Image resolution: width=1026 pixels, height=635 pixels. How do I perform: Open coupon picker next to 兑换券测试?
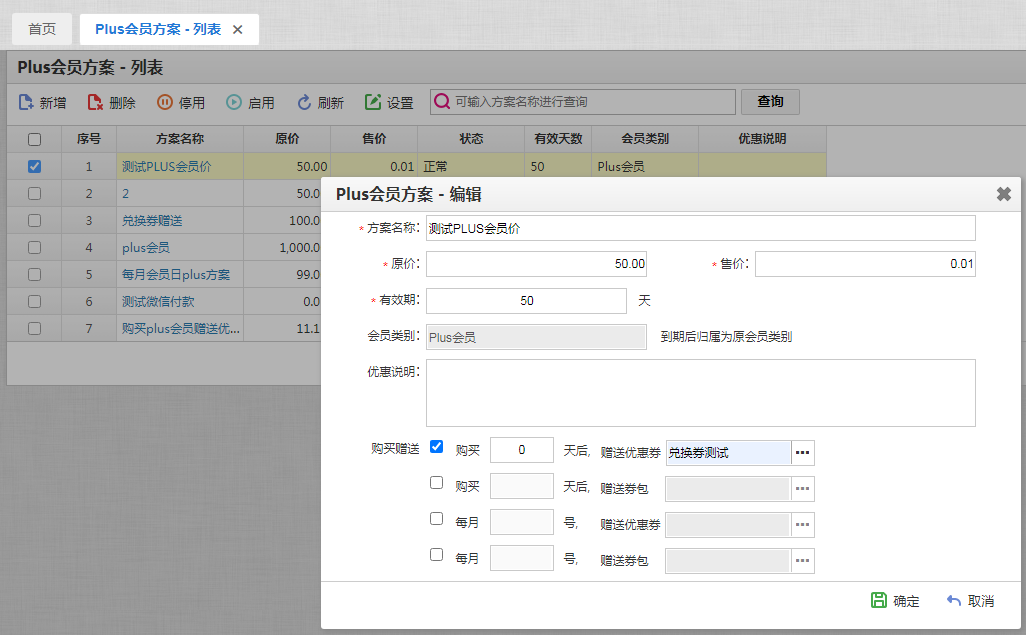(x=803, y=452)
